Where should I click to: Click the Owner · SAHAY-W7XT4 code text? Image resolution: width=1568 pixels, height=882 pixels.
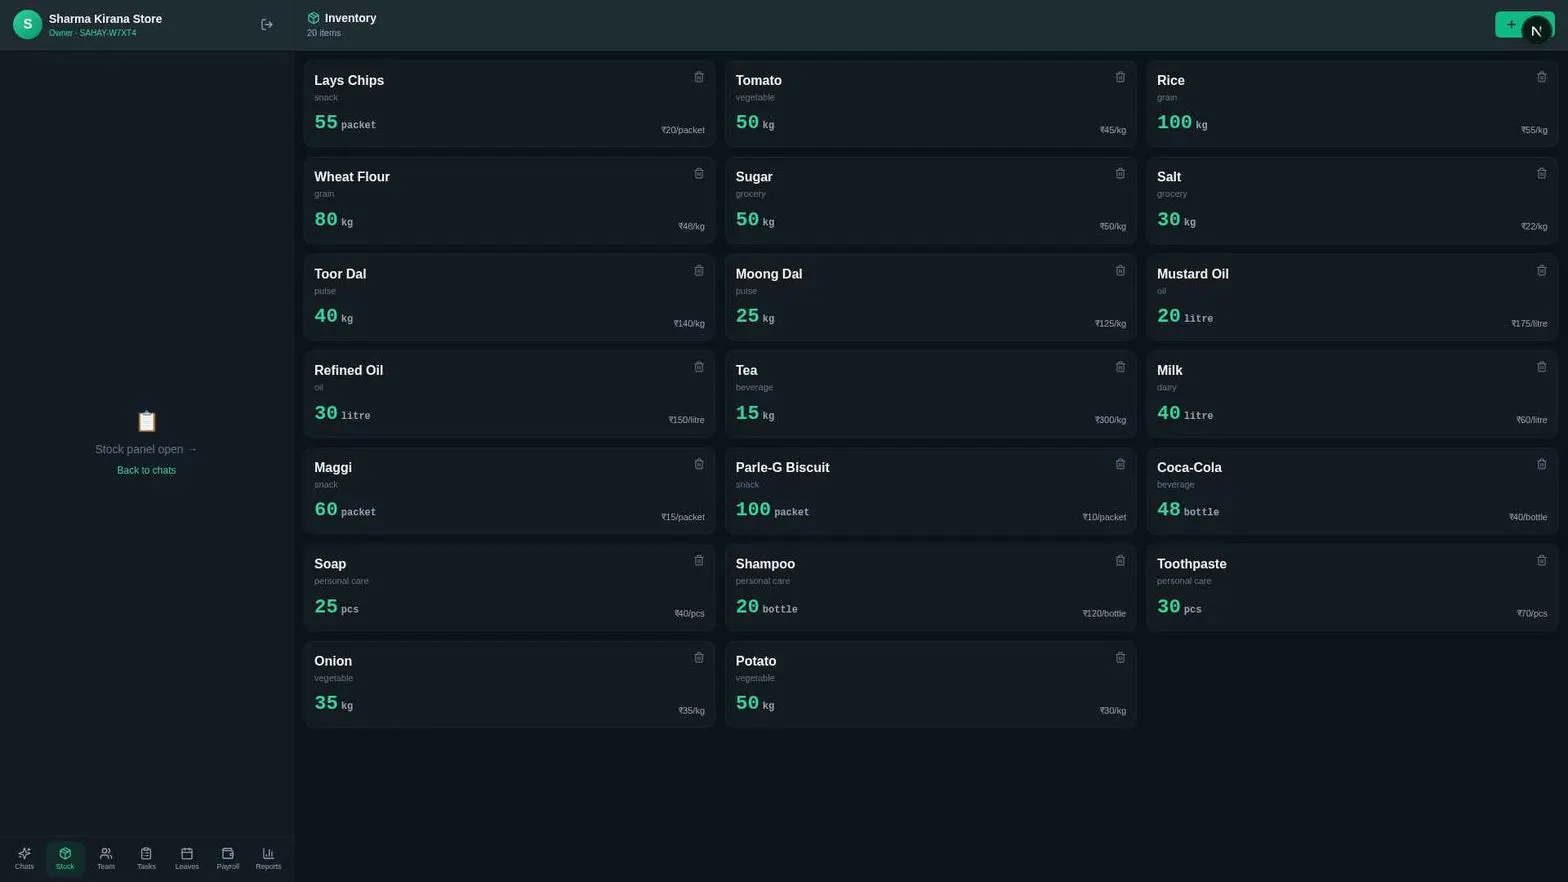tap(93, 33)
